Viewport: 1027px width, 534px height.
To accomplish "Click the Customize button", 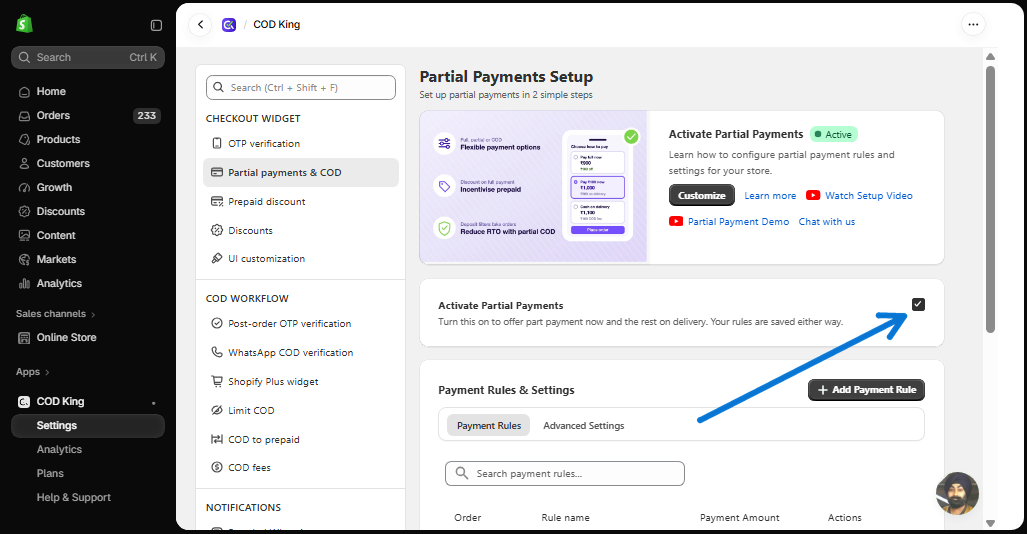I will [x=701, y=195].
